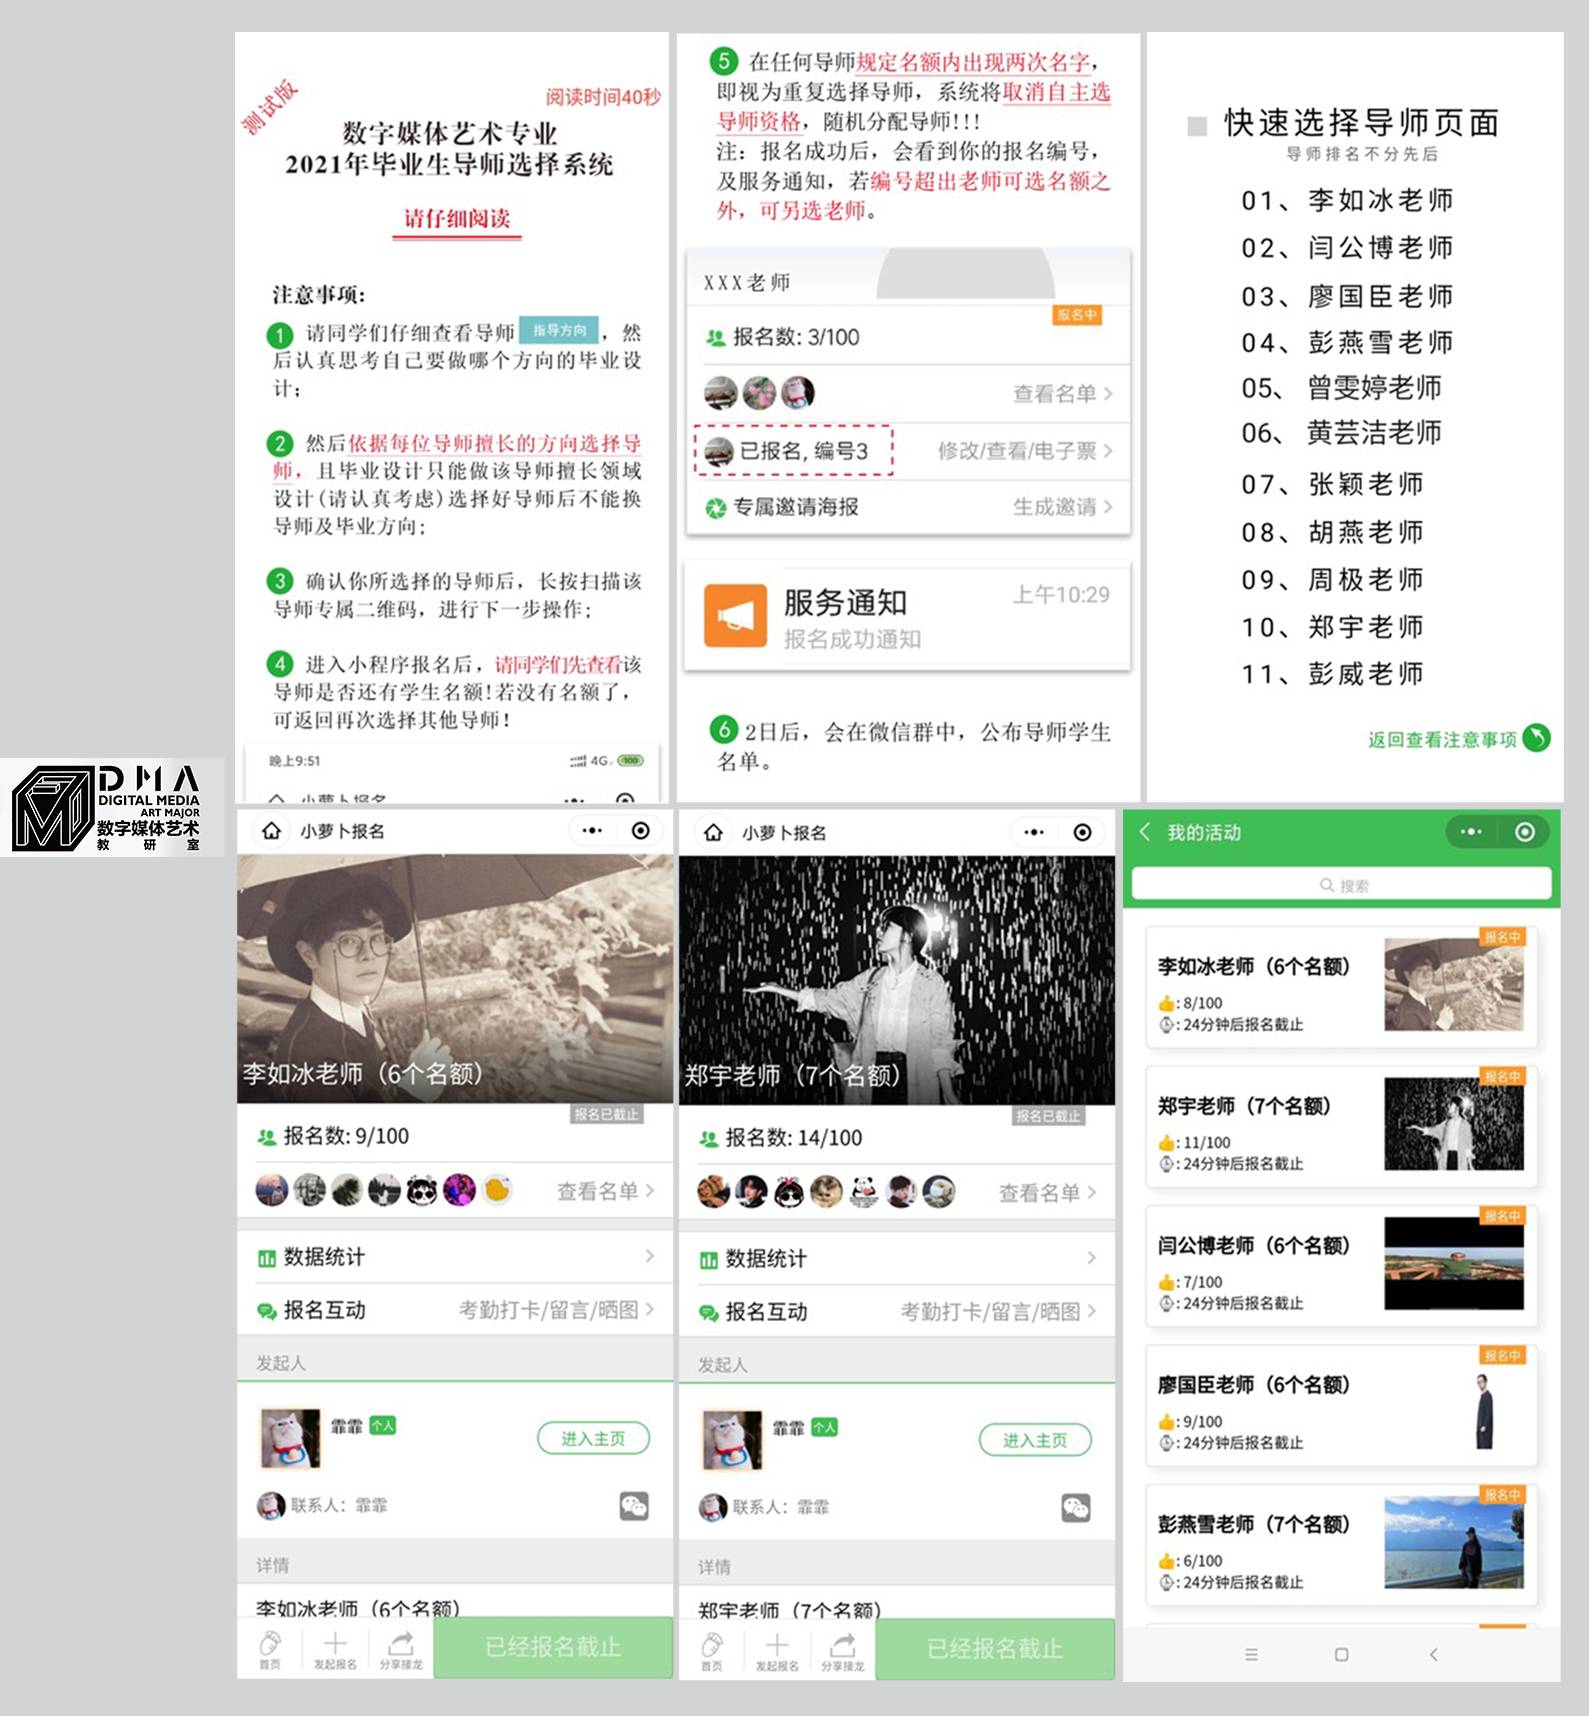Tap WeChat contact icon on 郑宇老师 page
The width and height of the screenshot is (1589, 1716).
pos(1076,1508)
